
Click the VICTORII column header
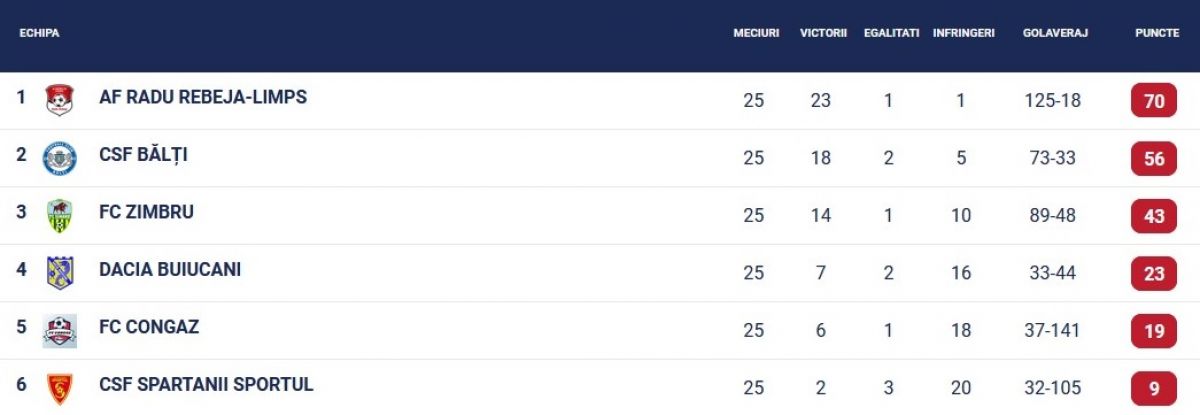pos(824,33)
